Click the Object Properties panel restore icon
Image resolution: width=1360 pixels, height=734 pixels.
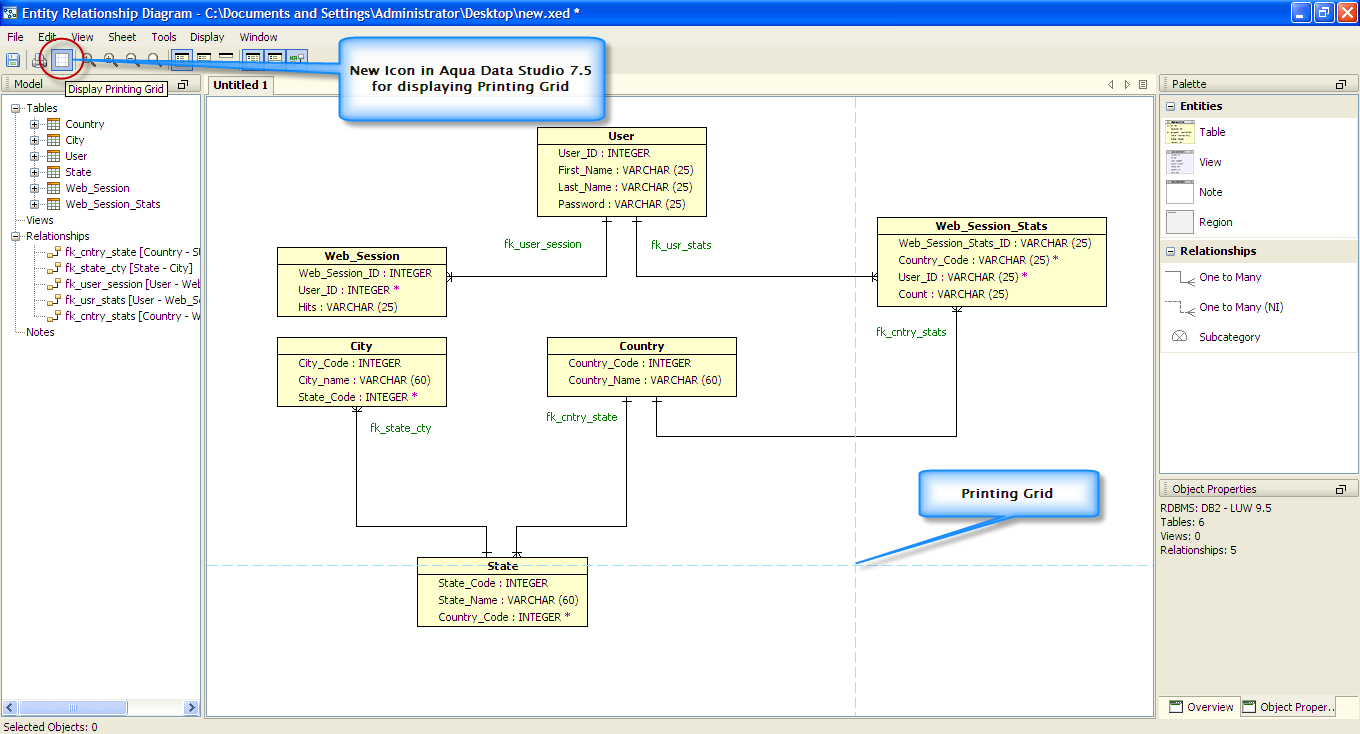pyautogui.click(x=1340, y=489)
